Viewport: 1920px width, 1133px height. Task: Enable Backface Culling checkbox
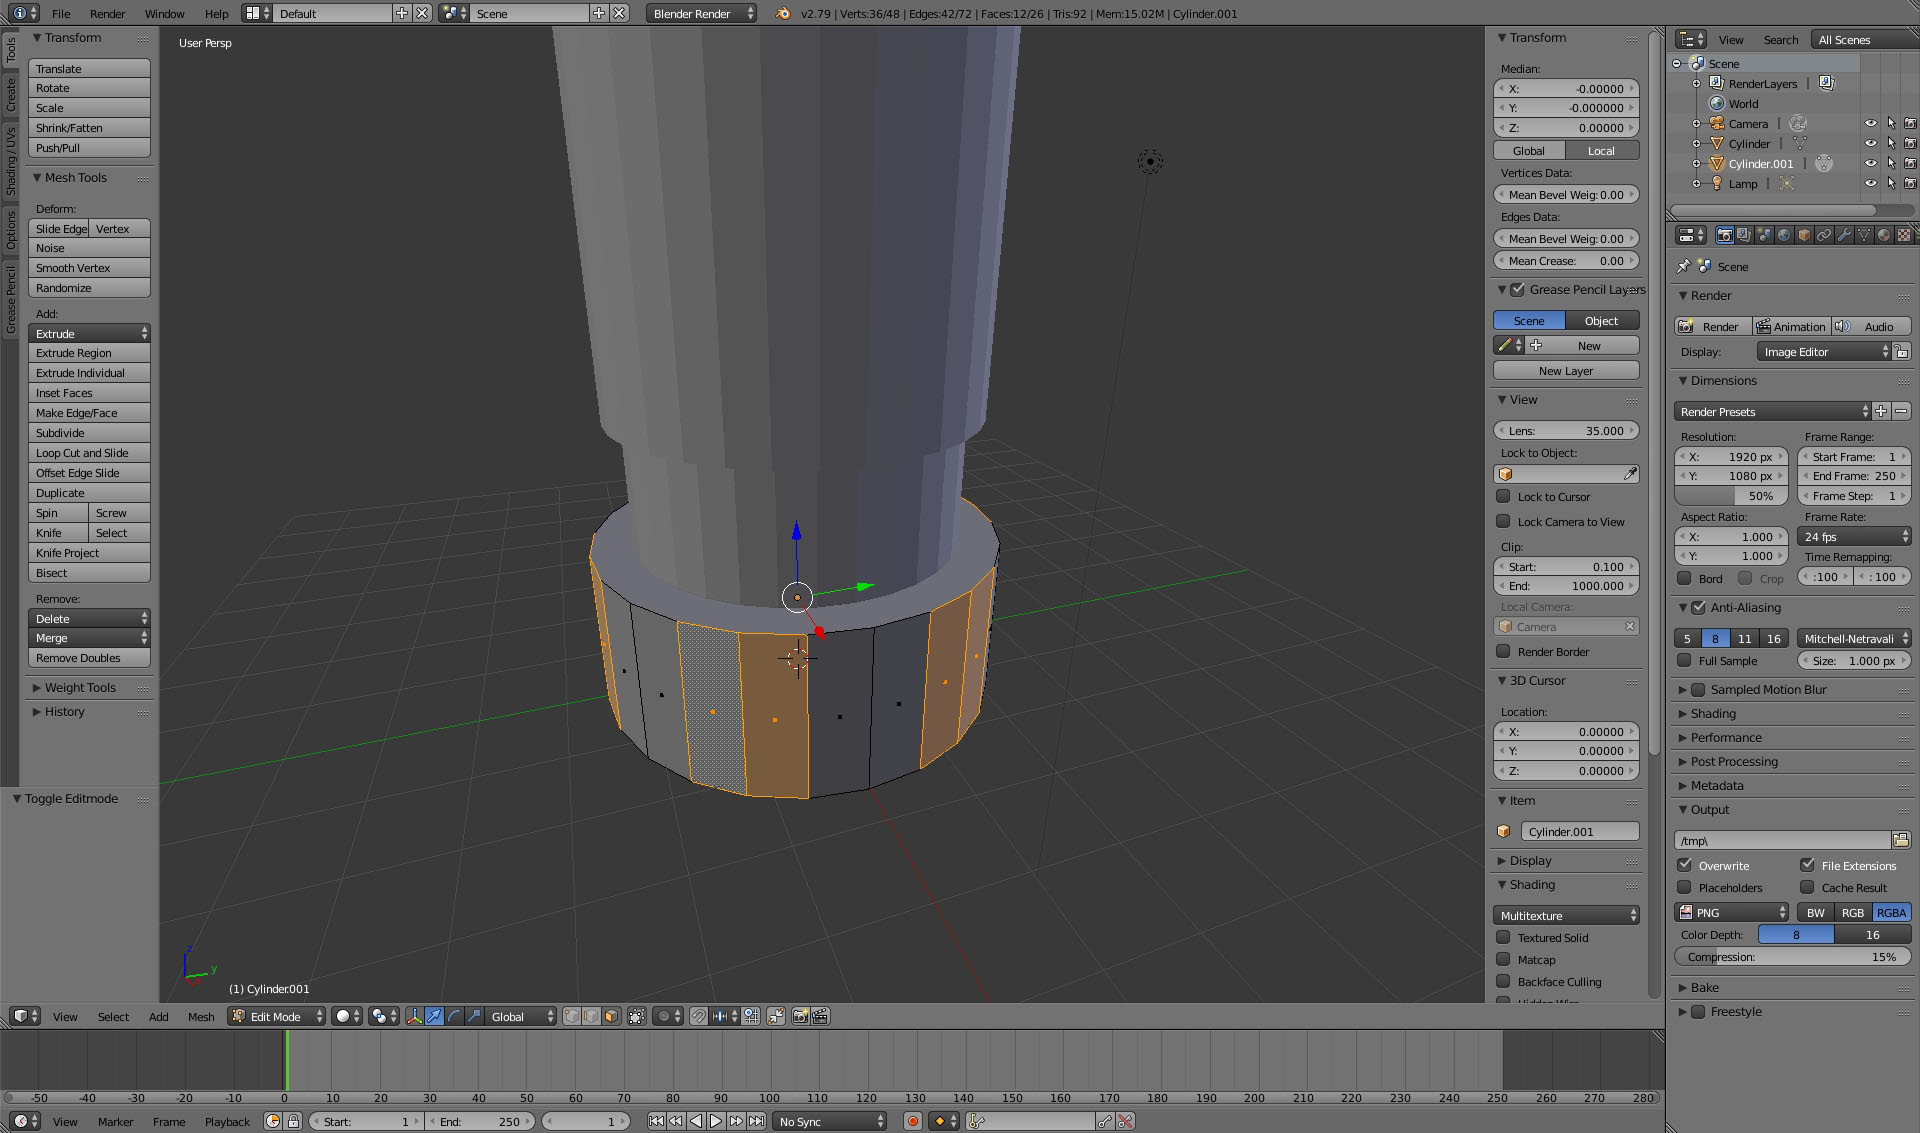pyautogui.click(x=1503, y=981)
